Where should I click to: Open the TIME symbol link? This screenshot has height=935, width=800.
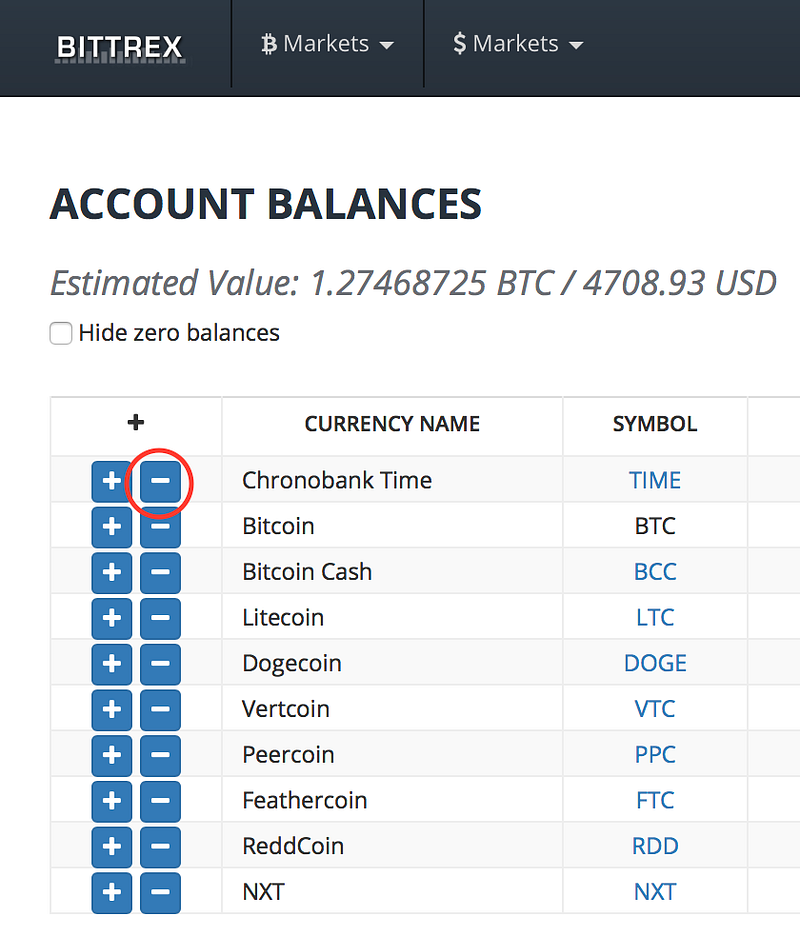pos(655,481)
